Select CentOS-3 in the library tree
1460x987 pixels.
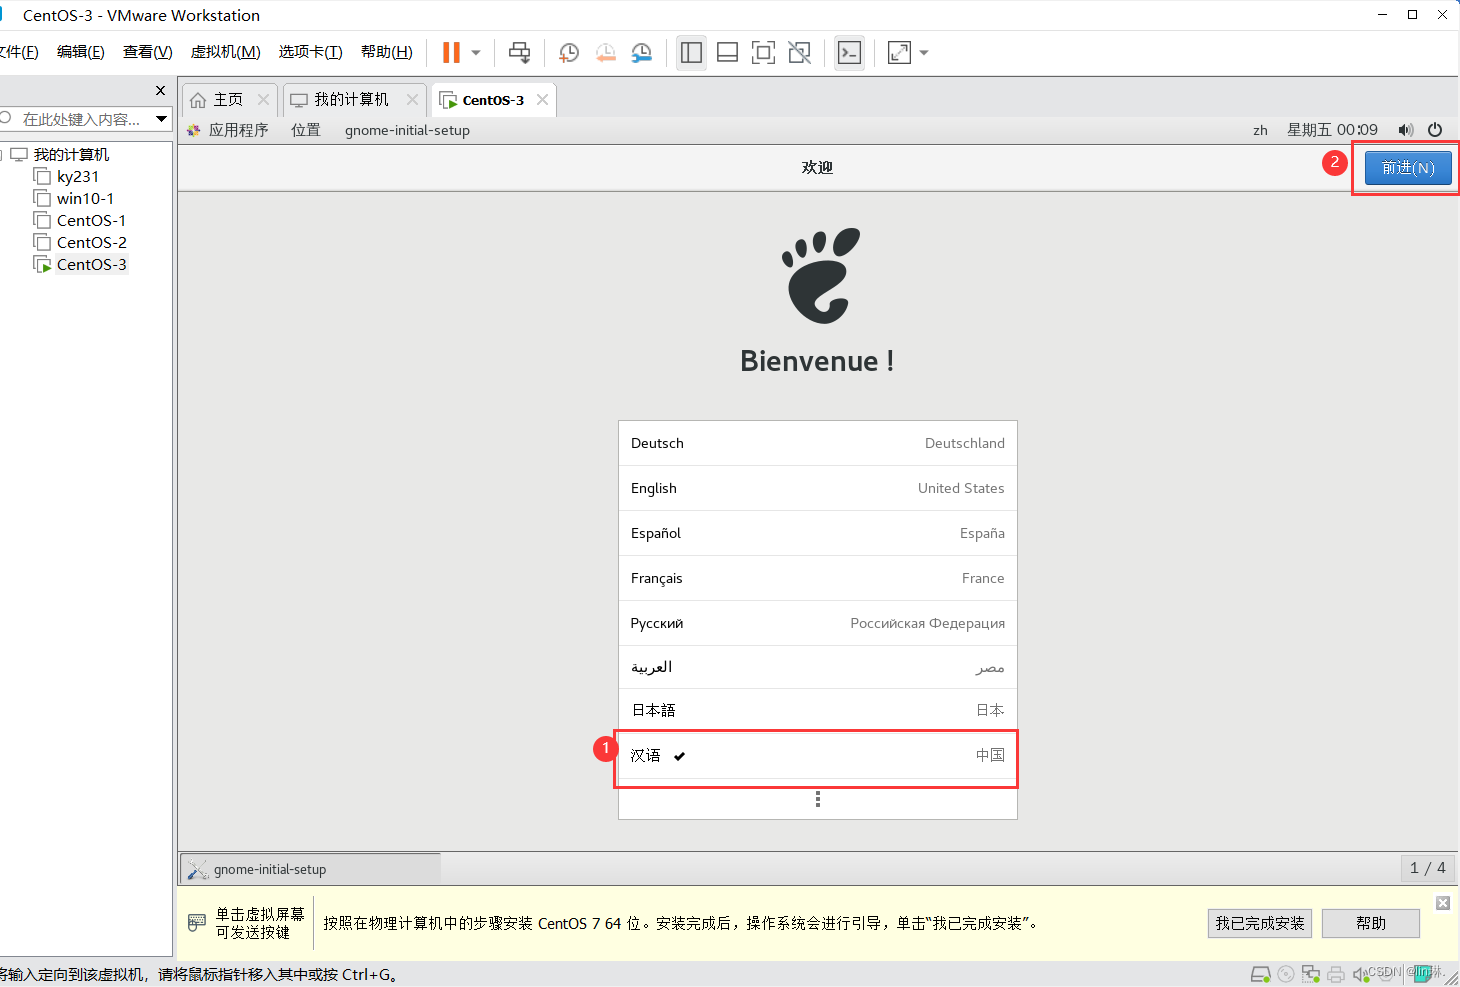(91, 265)
